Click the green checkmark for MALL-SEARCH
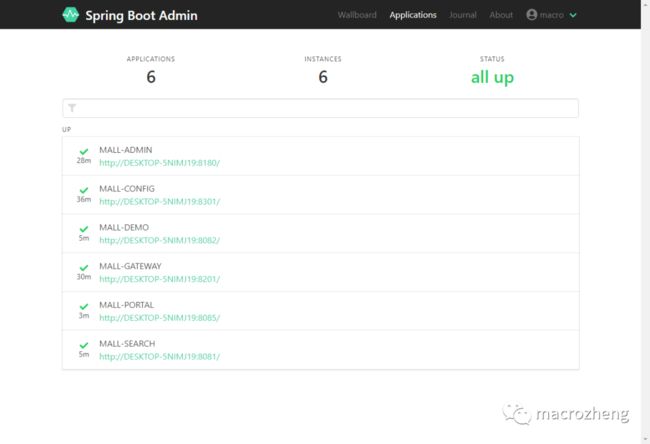The height and width of the screenshot is (444, 650). (x=84, y=345)
